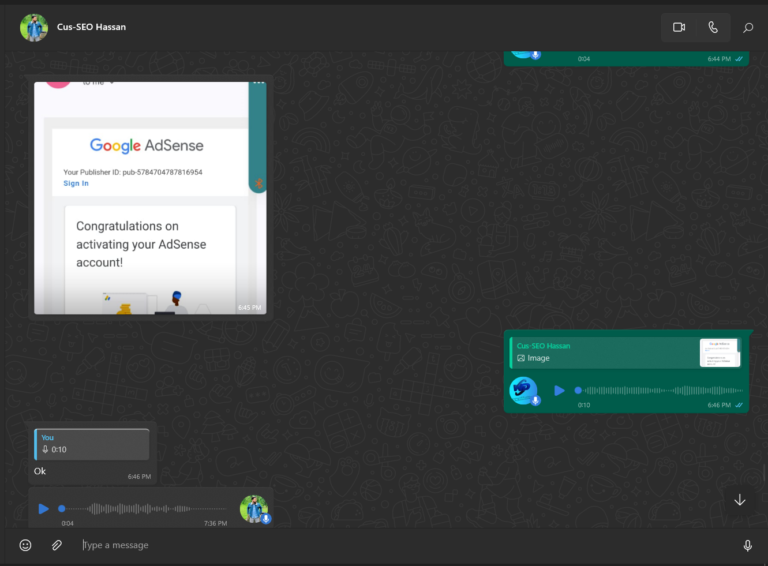Click the microphone to record voice message
Image resolution: width=768 pixels, height=566 pixels.
point(747,545)
